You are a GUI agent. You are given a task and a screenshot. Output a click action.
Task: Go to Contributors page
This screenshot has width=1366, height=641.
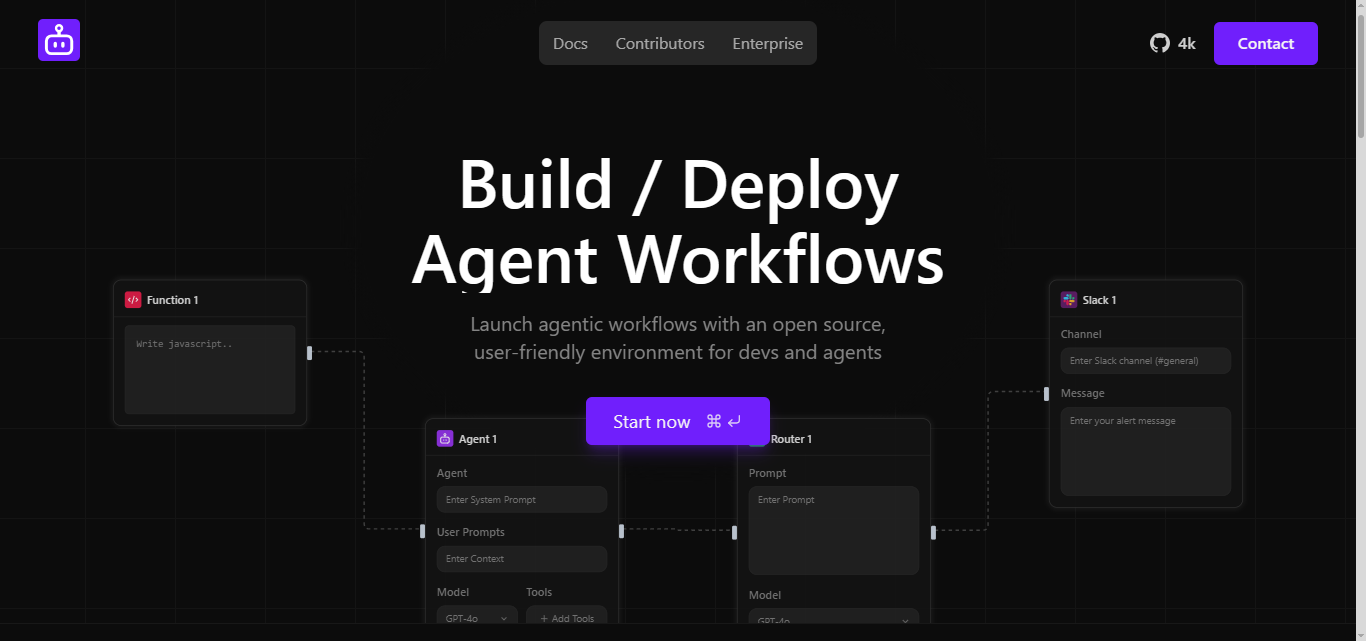pyautogui.click(x=660, y=44)
